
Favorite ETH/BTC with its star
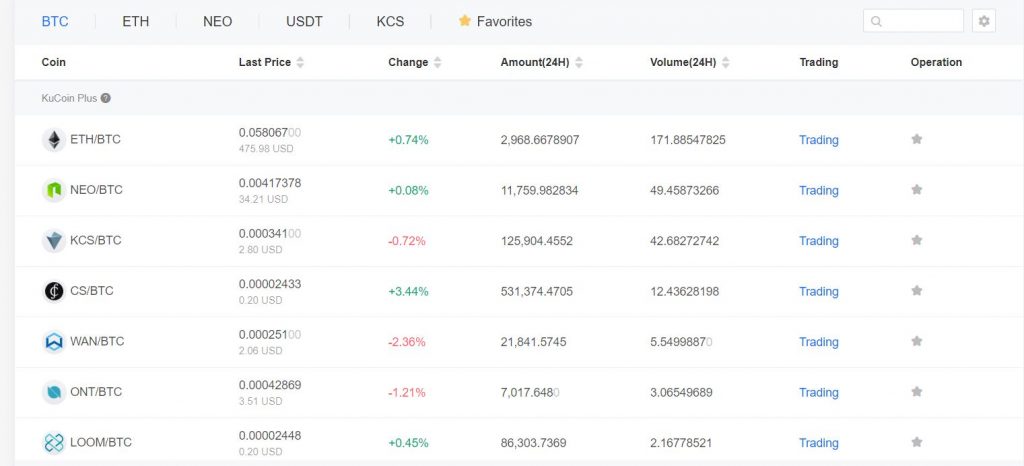(x=917, y=139)
